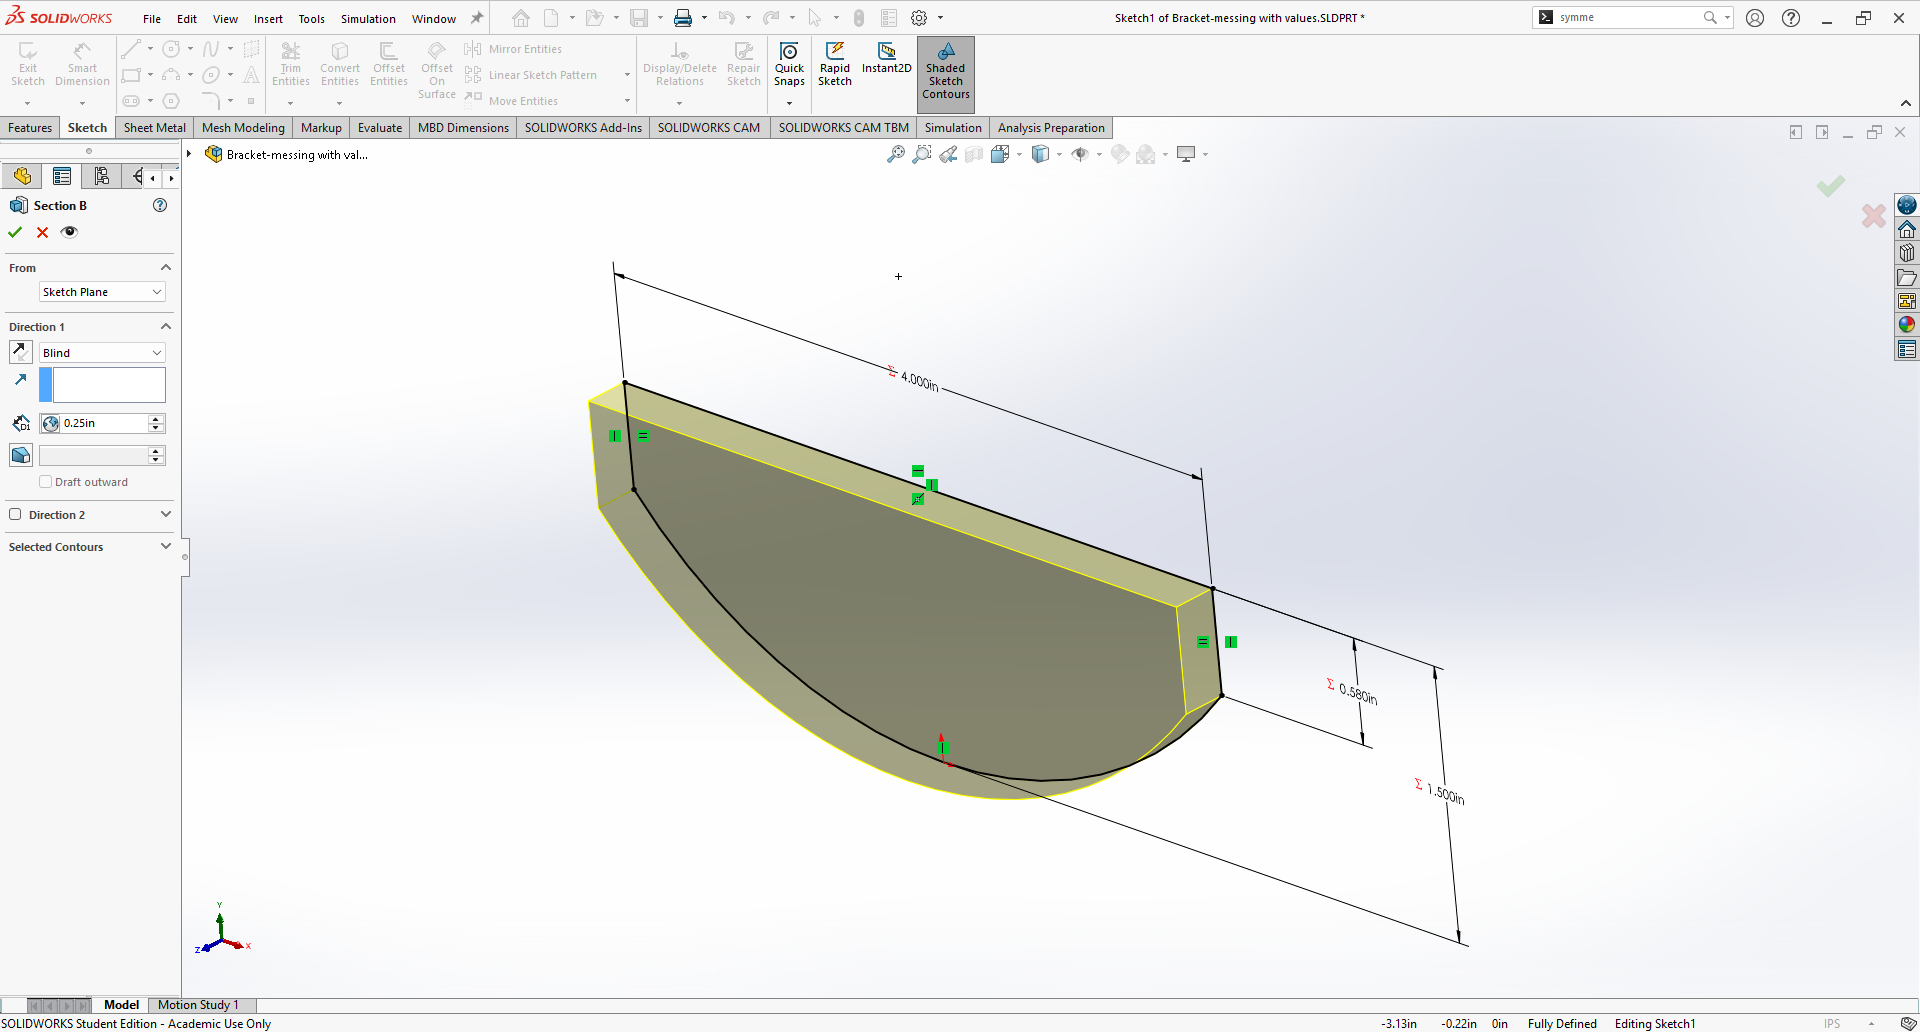
Task: Switch to the MBD Dimensions tab
Action: click(x=463, y=128)
